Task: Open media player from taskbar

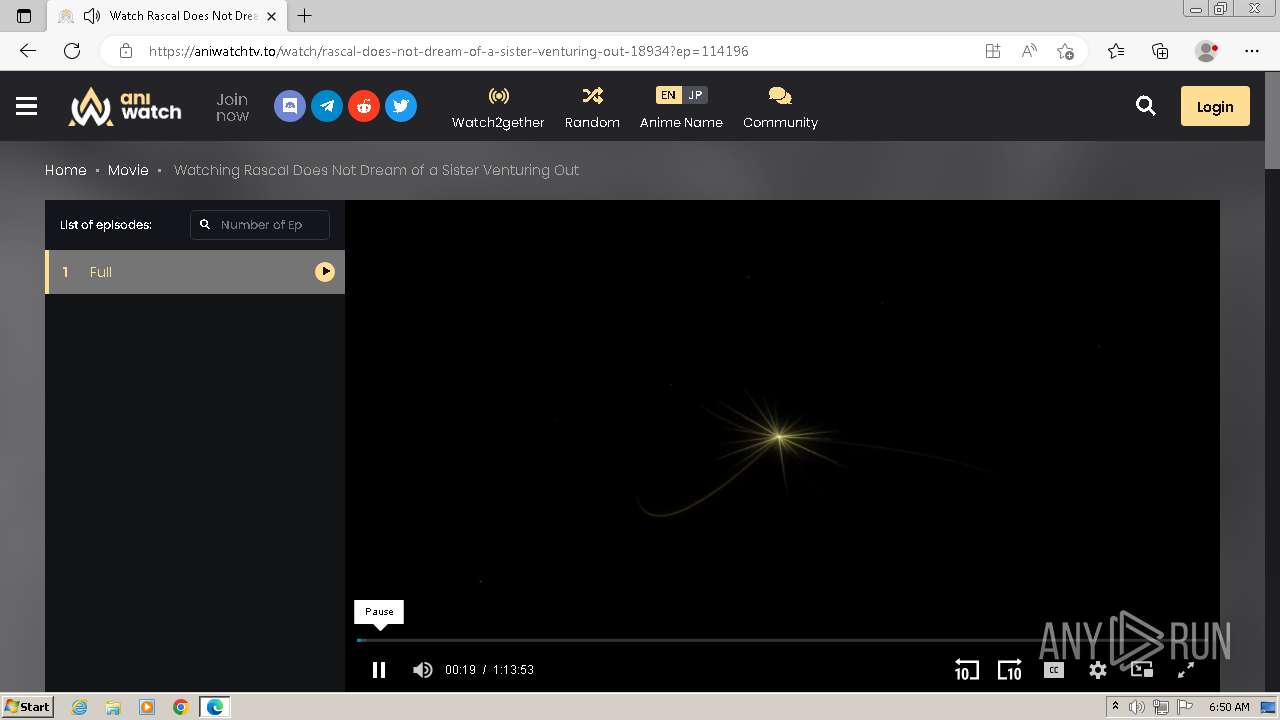Action: tap(147, 707)
